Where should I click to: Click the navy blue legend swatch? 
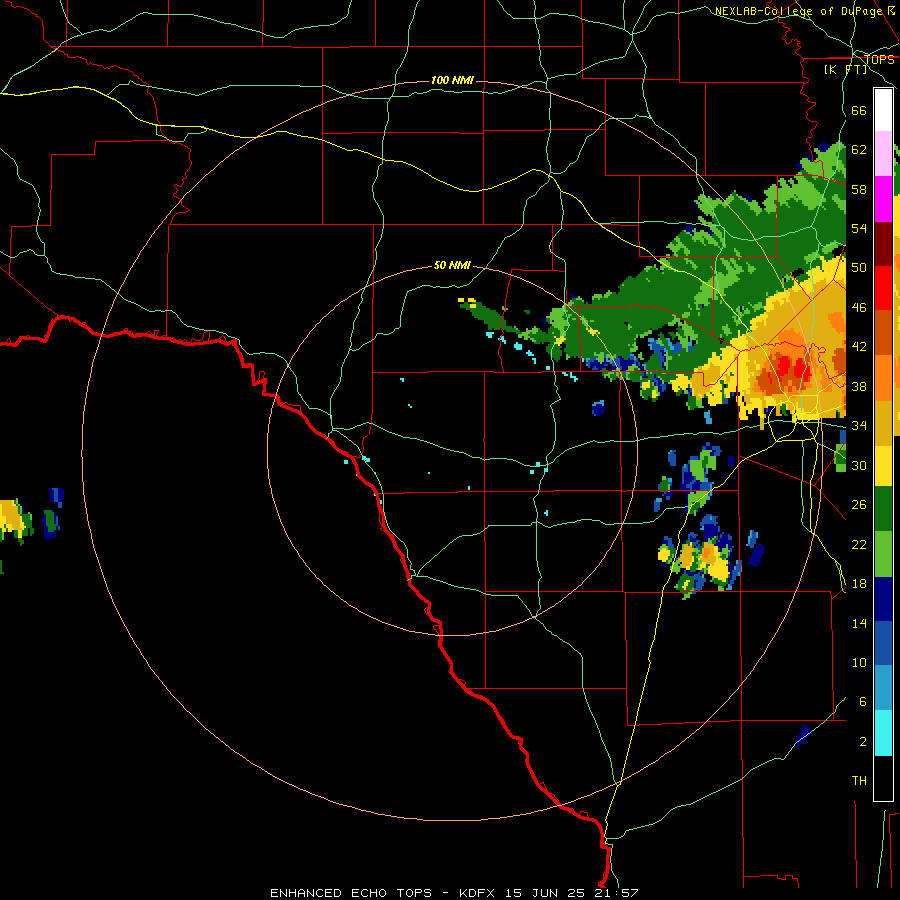click(883, 599)
